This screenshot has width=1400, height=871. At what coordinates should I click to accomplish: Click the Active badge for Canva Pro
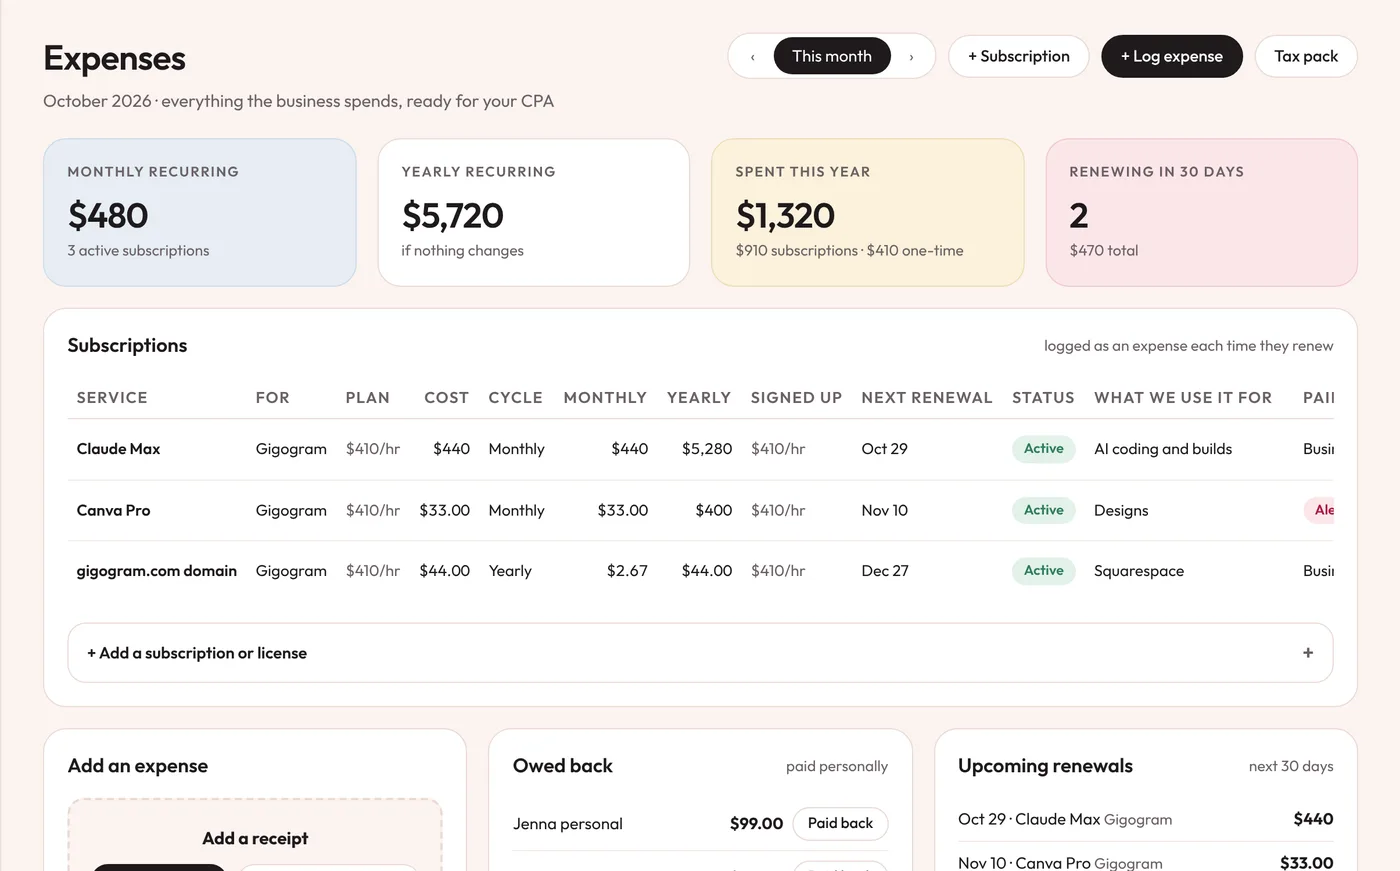point(1043,510)
